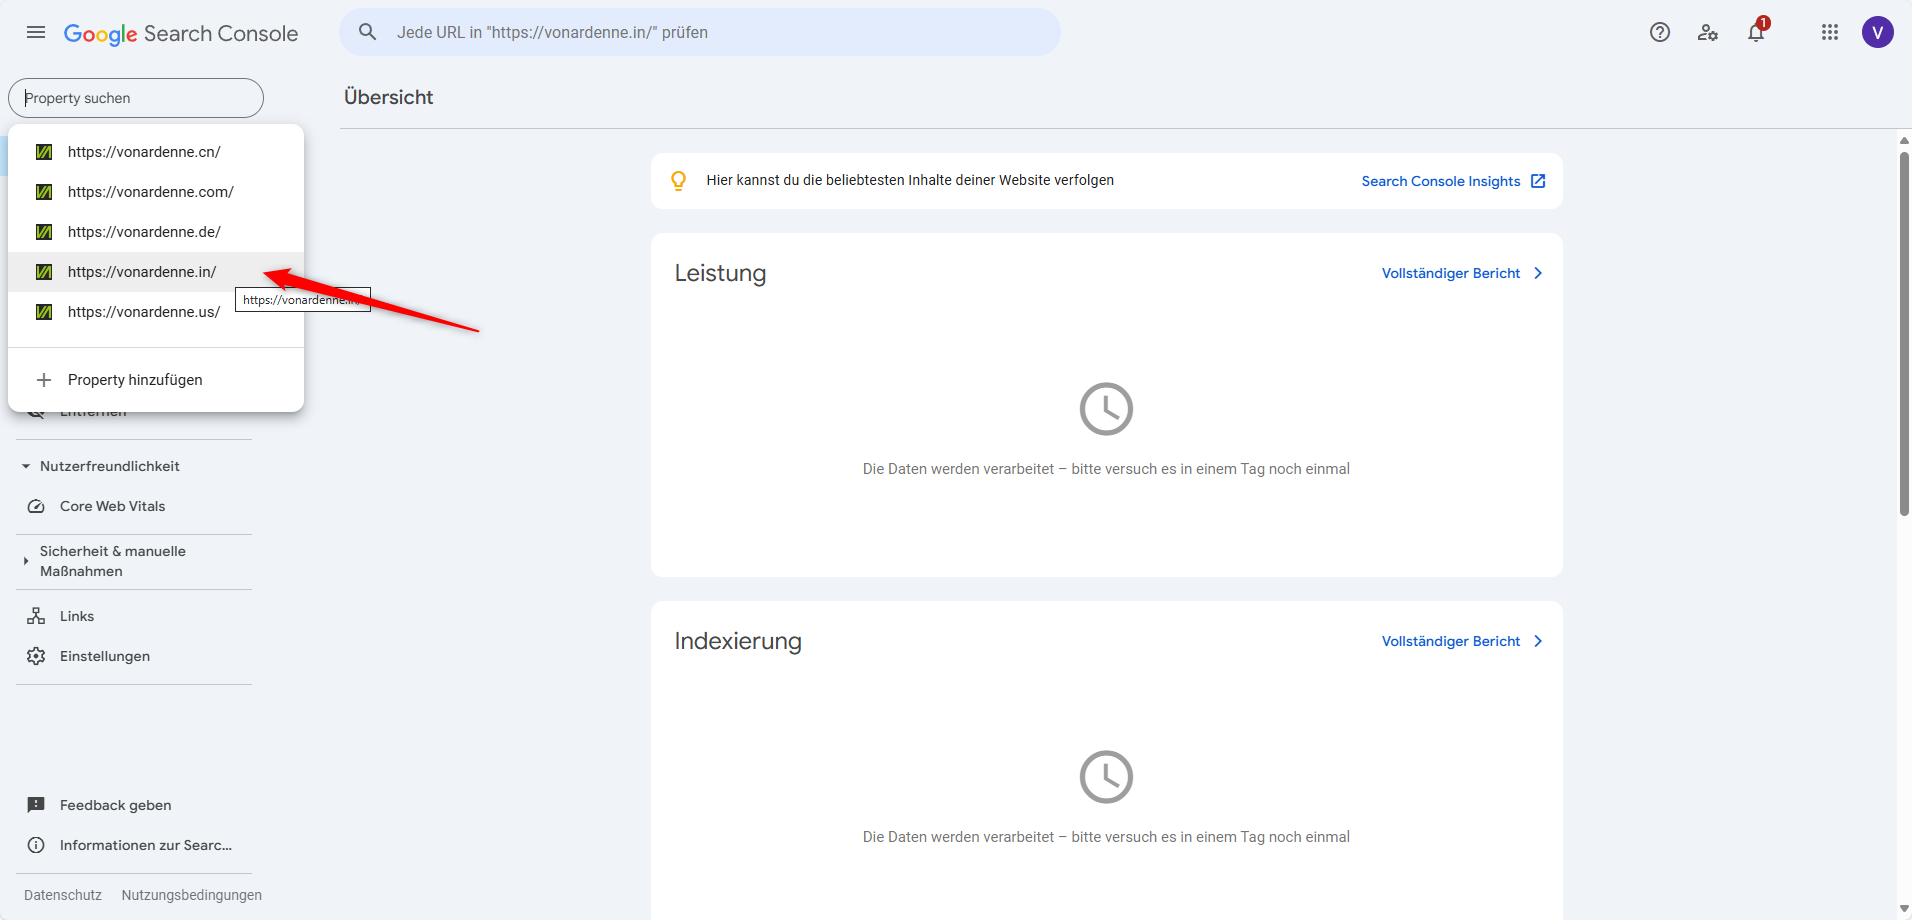Viewport: 1912px width, 920px height.
Task: Click the Übersicht page heading
Action: coord(389,97)
